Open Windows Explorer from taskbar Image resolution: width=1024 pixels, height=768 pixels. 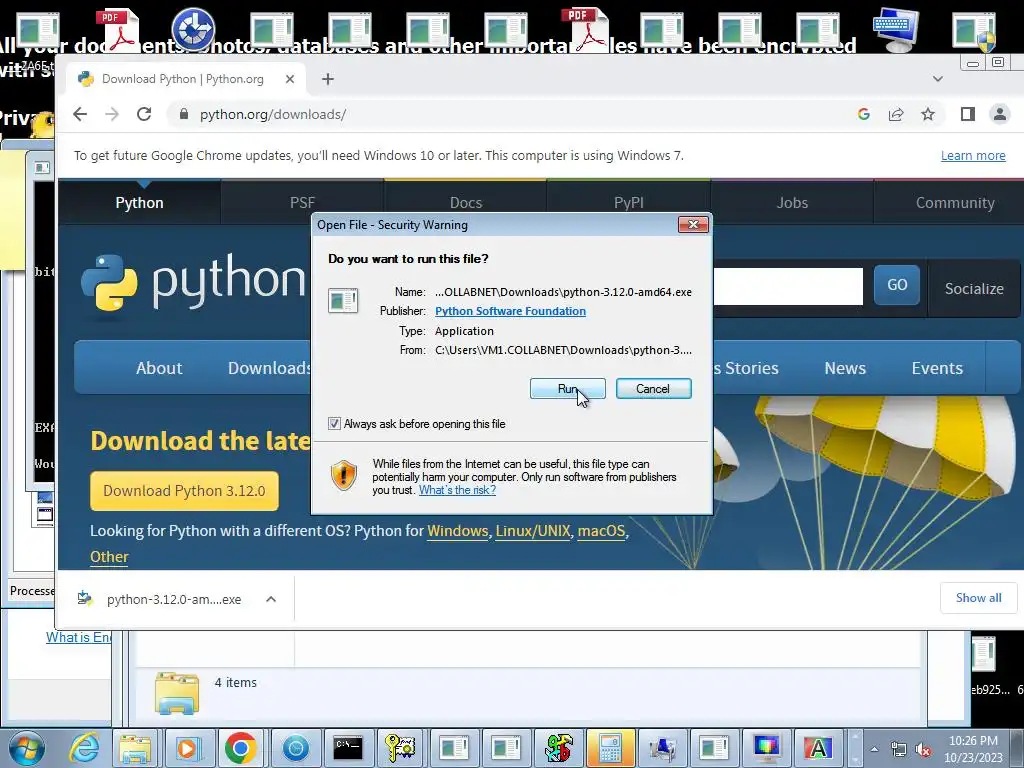[x=135, y=748]
